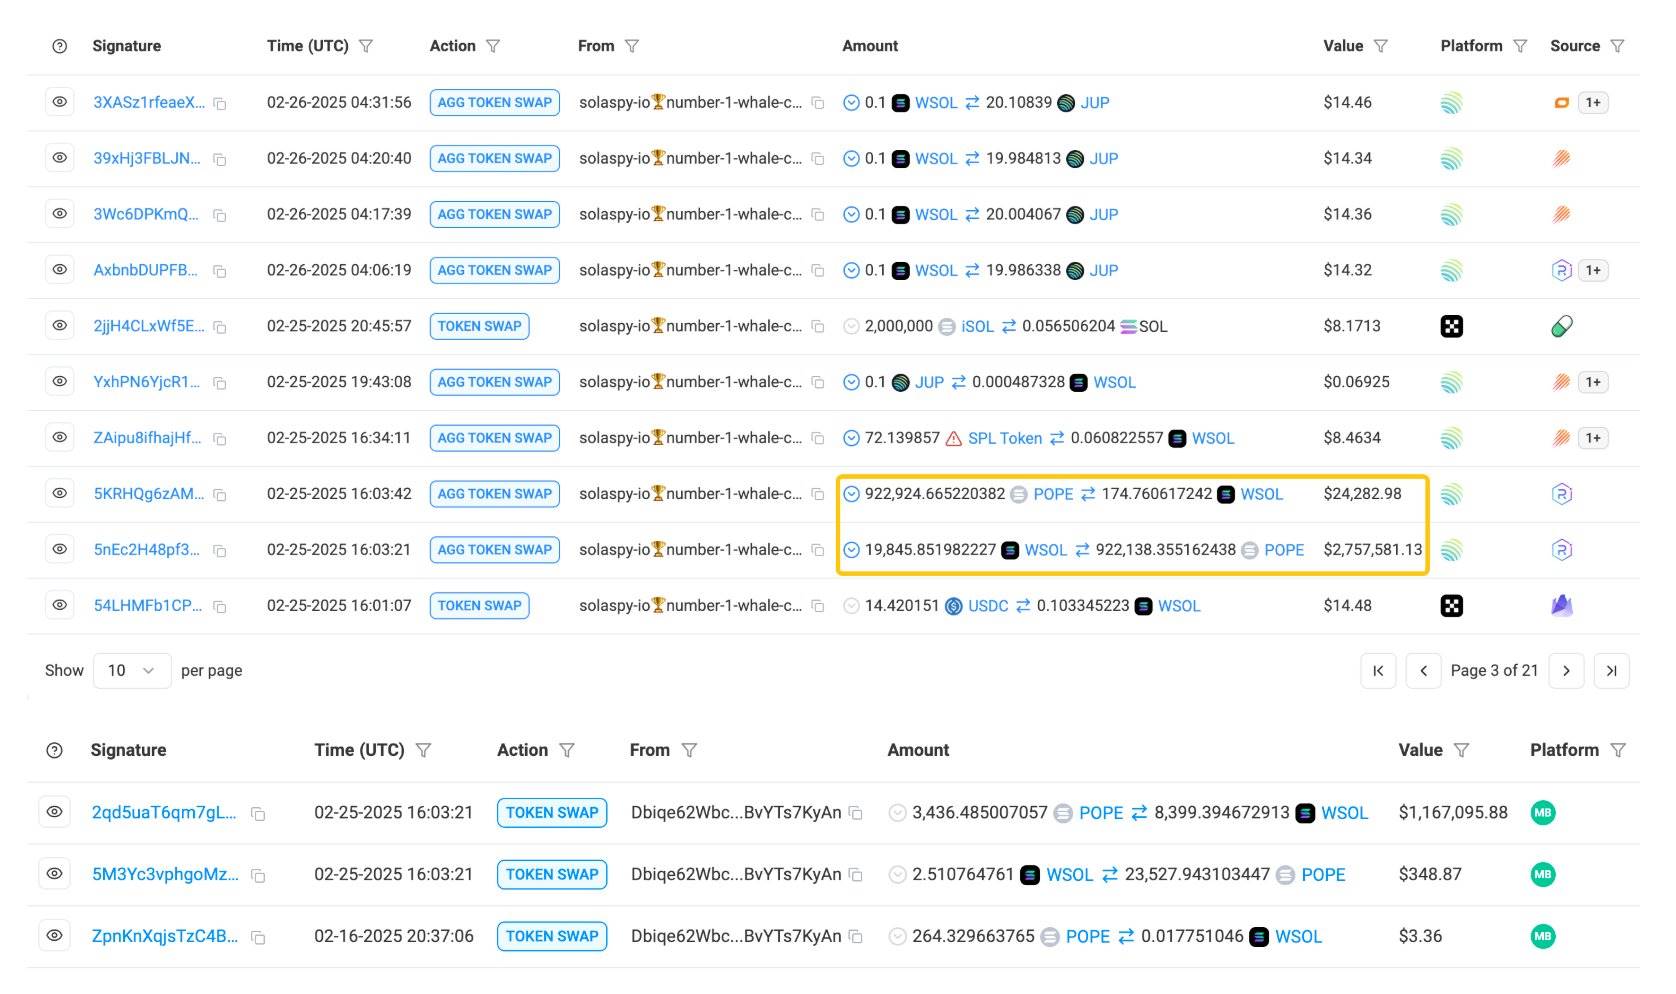Expand amount details for 5nEc2H48pf3 row
The width and height of the screenshot is (1676, 994).
(851, 550)
